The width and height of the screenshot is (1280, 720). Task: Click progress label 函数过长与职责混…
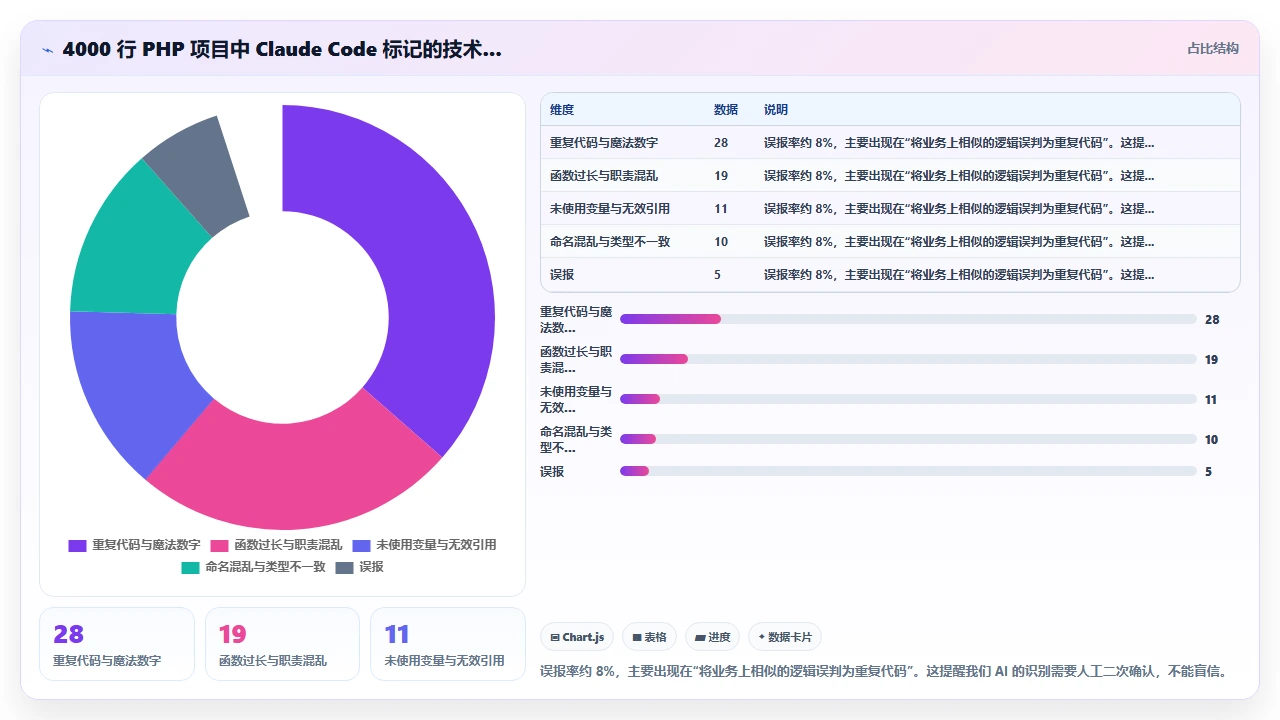576,359
